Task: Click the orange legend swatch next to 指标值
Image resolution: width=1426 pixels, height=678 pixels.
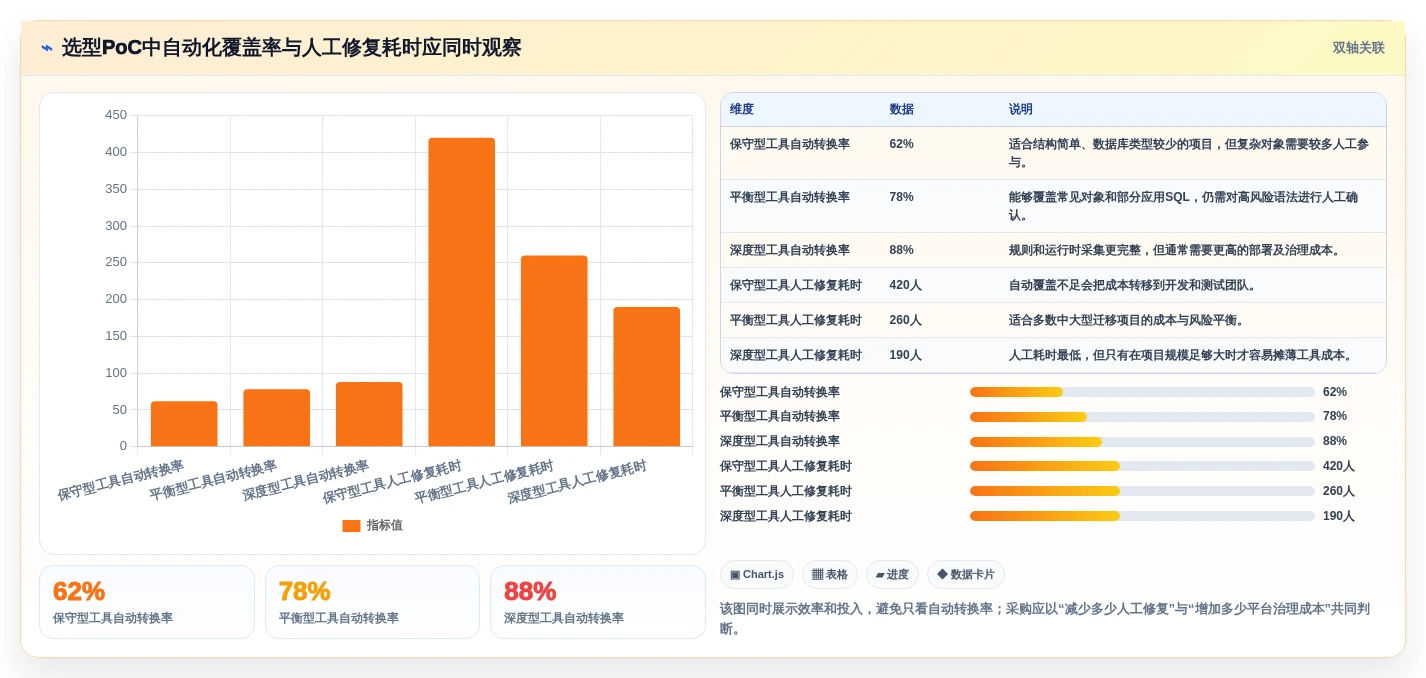Action: (x=351, y=525)
